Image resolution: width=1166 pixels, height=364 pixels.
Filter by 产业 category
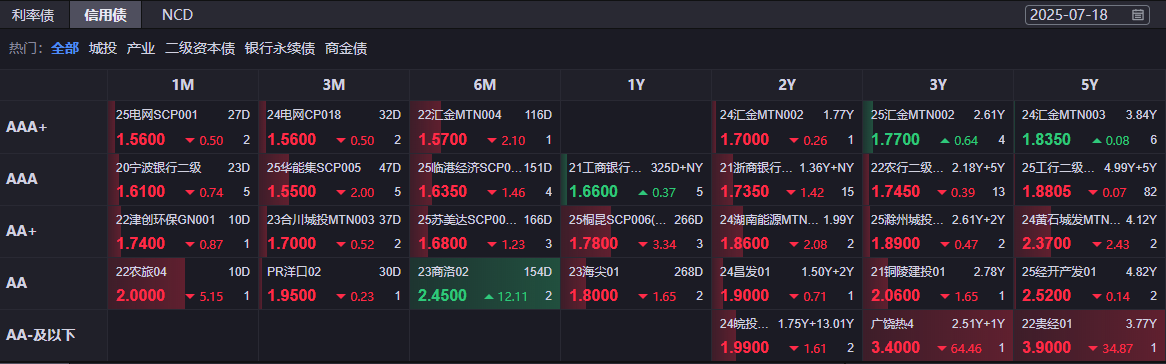click(x=141, y=48)
